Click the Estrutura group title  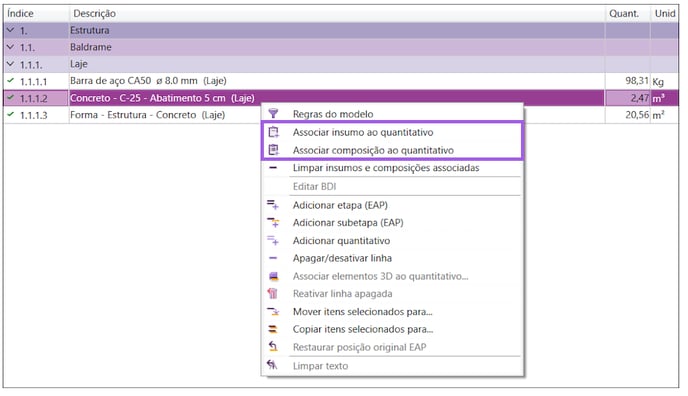(90, 30)
